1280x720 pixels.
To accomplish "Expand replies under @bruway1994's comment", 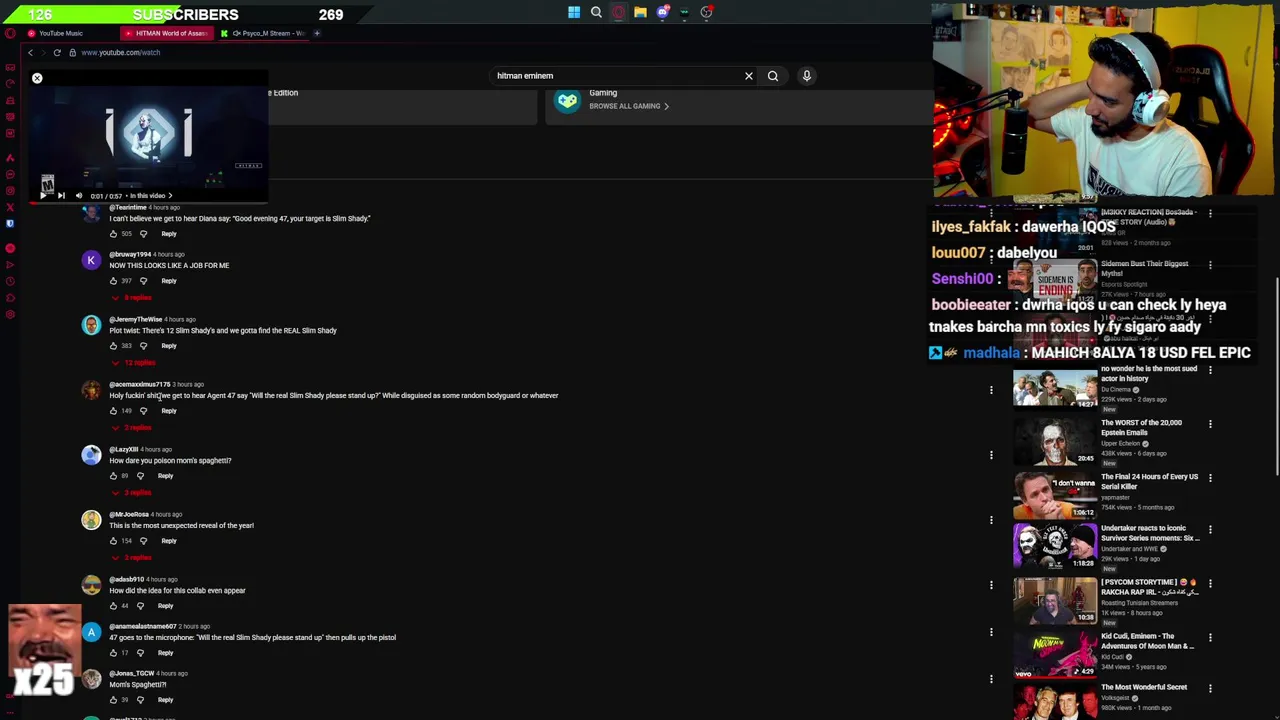I will (131, 298).
